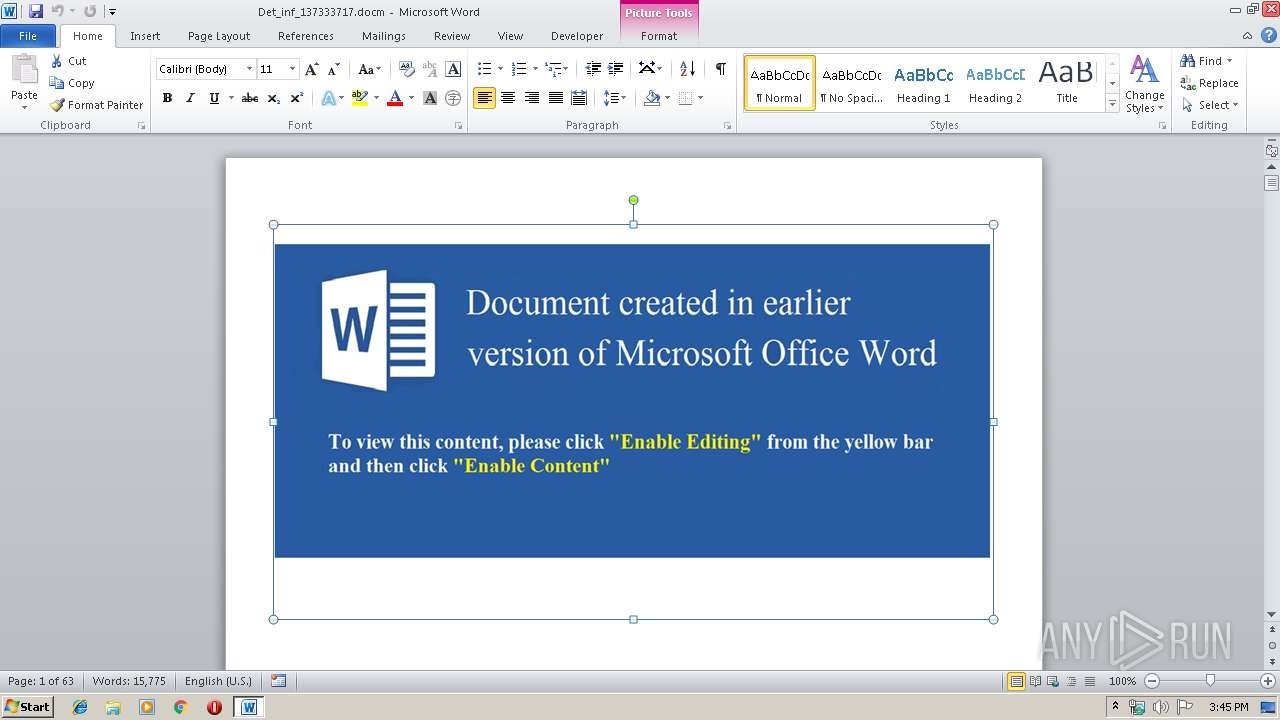Clear formatting icon

point(407,69)
